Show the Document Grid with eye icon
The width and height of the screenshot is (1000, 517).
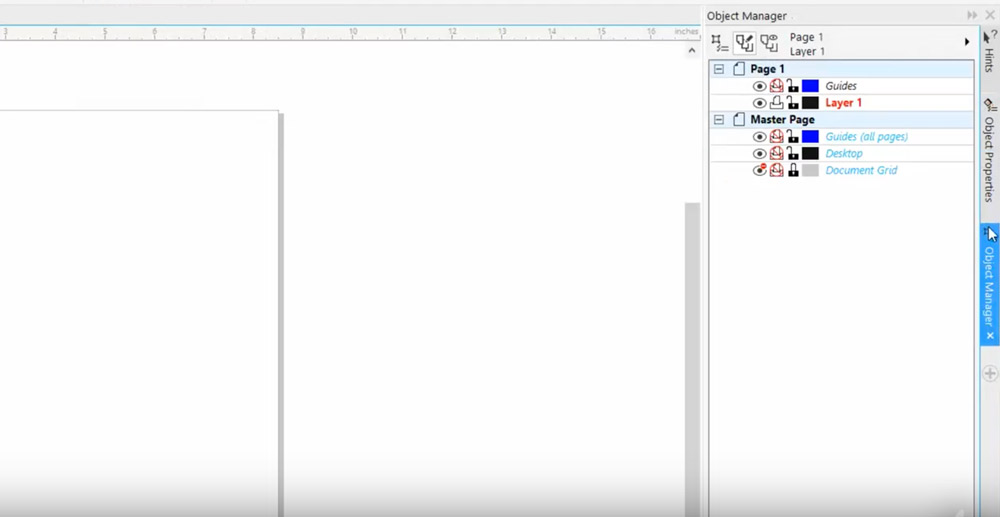click(x=759, y=170)
